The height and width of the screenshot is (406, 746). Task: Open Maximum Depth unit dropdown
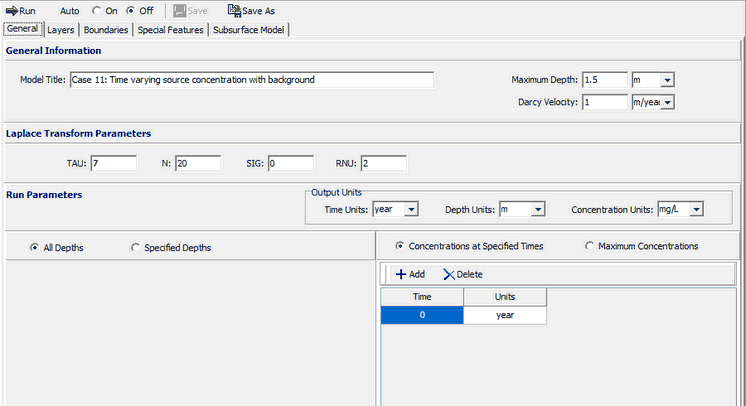tap(668, 80)
